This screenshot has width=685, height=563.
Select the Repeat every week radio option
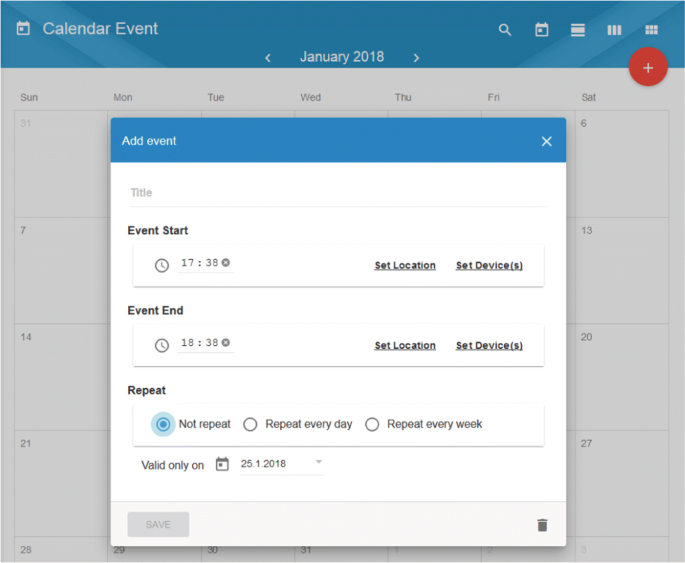pyautogui.click(x=372, y=424)
